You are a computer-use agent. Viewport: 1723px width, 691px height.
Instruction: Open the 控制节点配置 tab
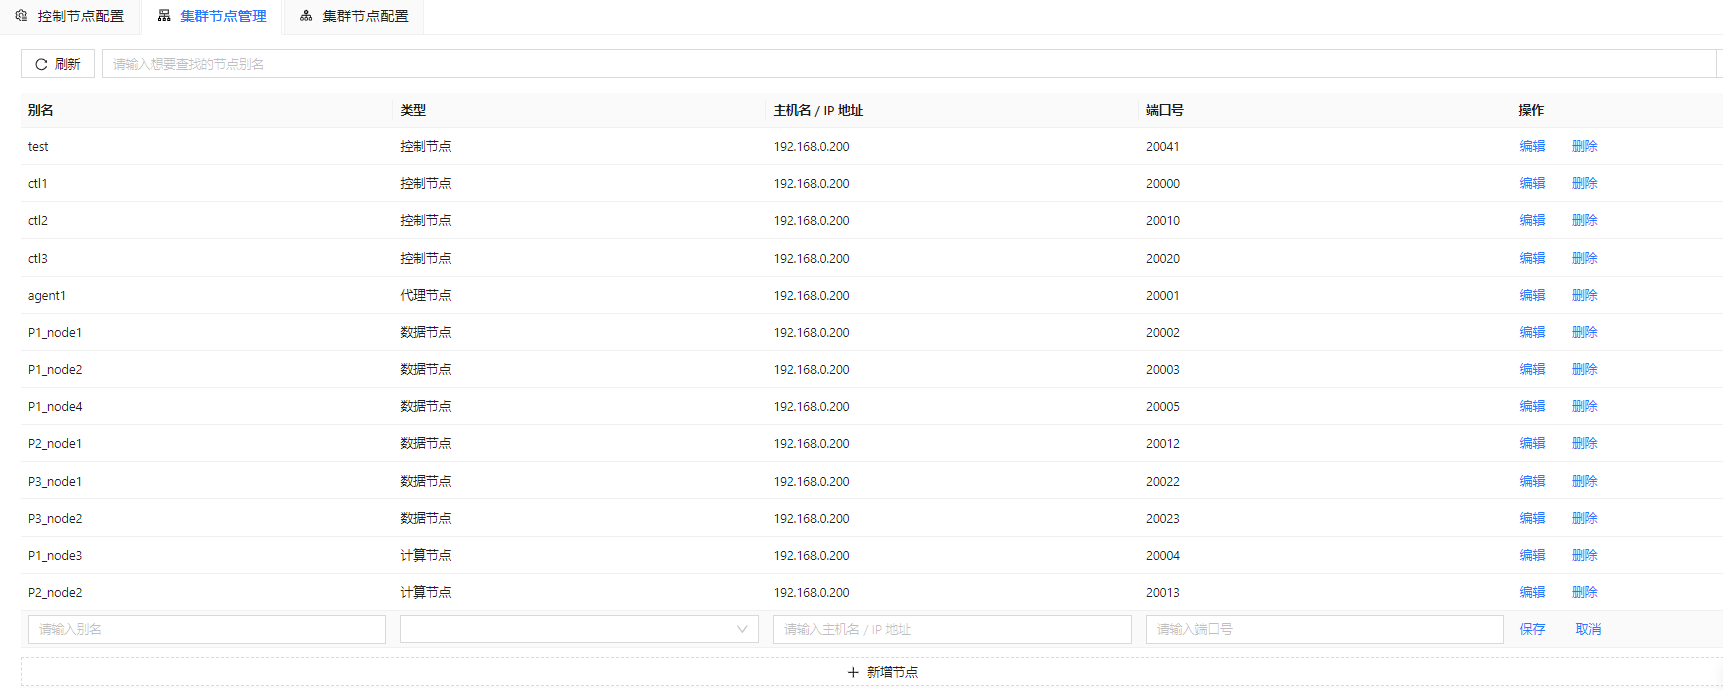click(x=70, y=16)
